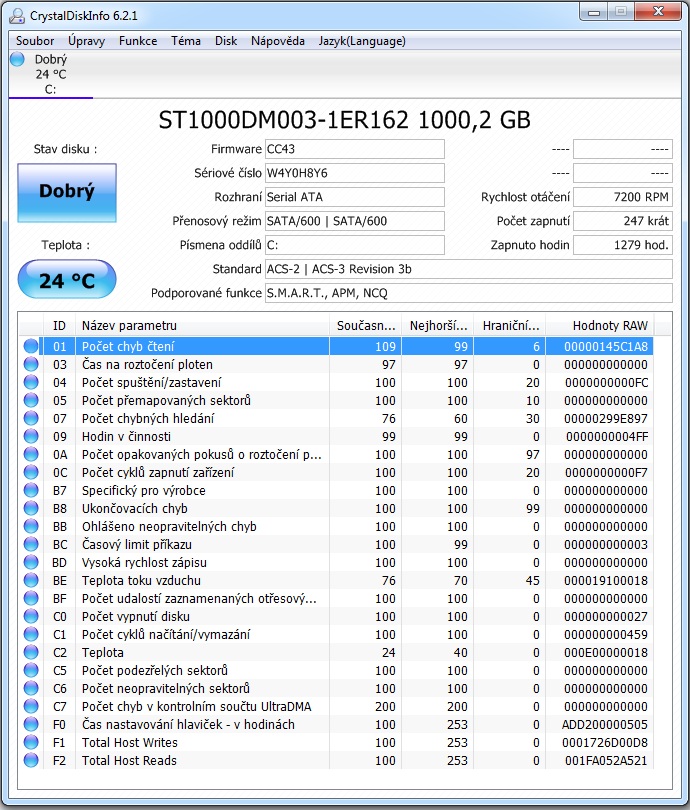
Task: Click the 7200 RPM rotation speed field
Action: [623, 197]
